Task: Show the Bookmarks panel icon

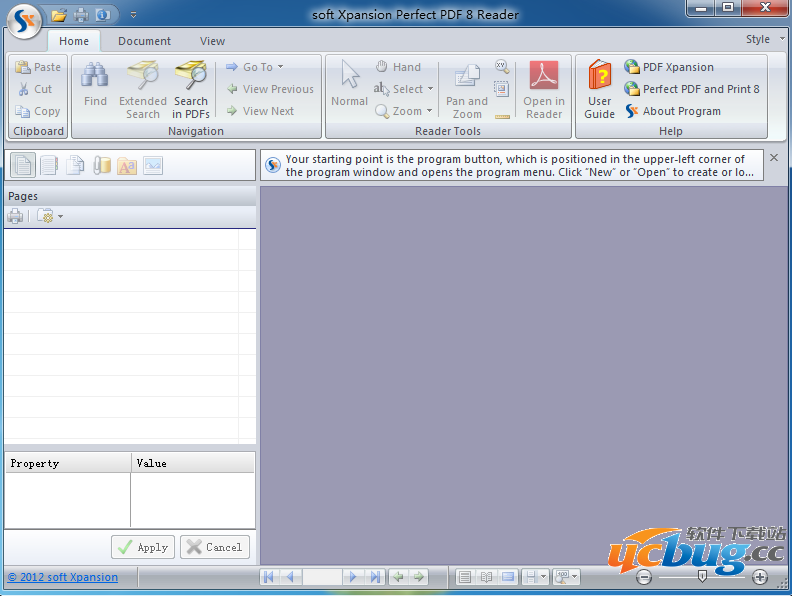Action: point(49,165)
